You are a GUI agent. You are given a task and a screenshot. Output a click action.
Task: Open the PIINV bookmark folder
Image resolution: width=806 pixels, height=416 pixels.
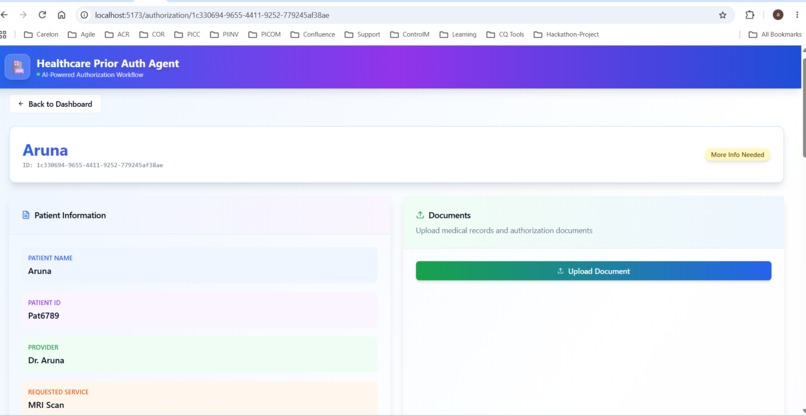click(224, 34)
